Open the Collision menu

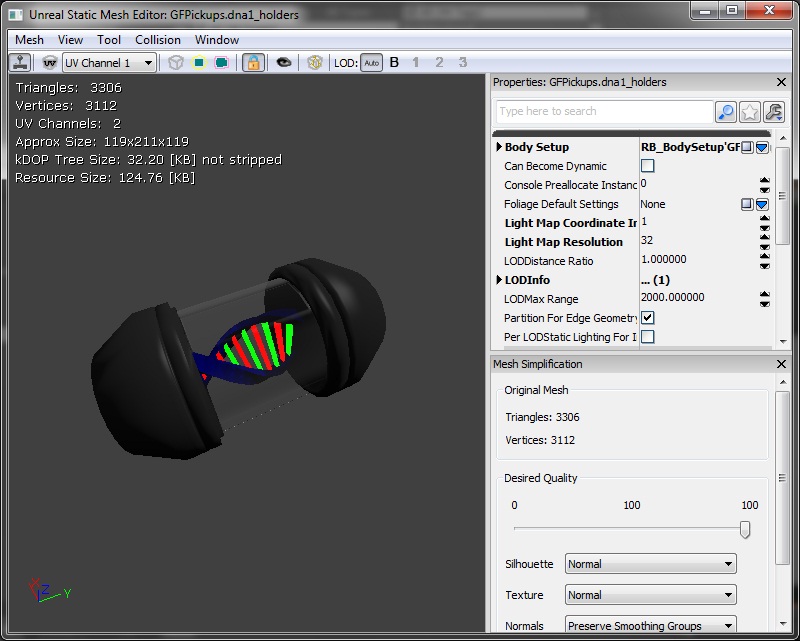[158, 40]
